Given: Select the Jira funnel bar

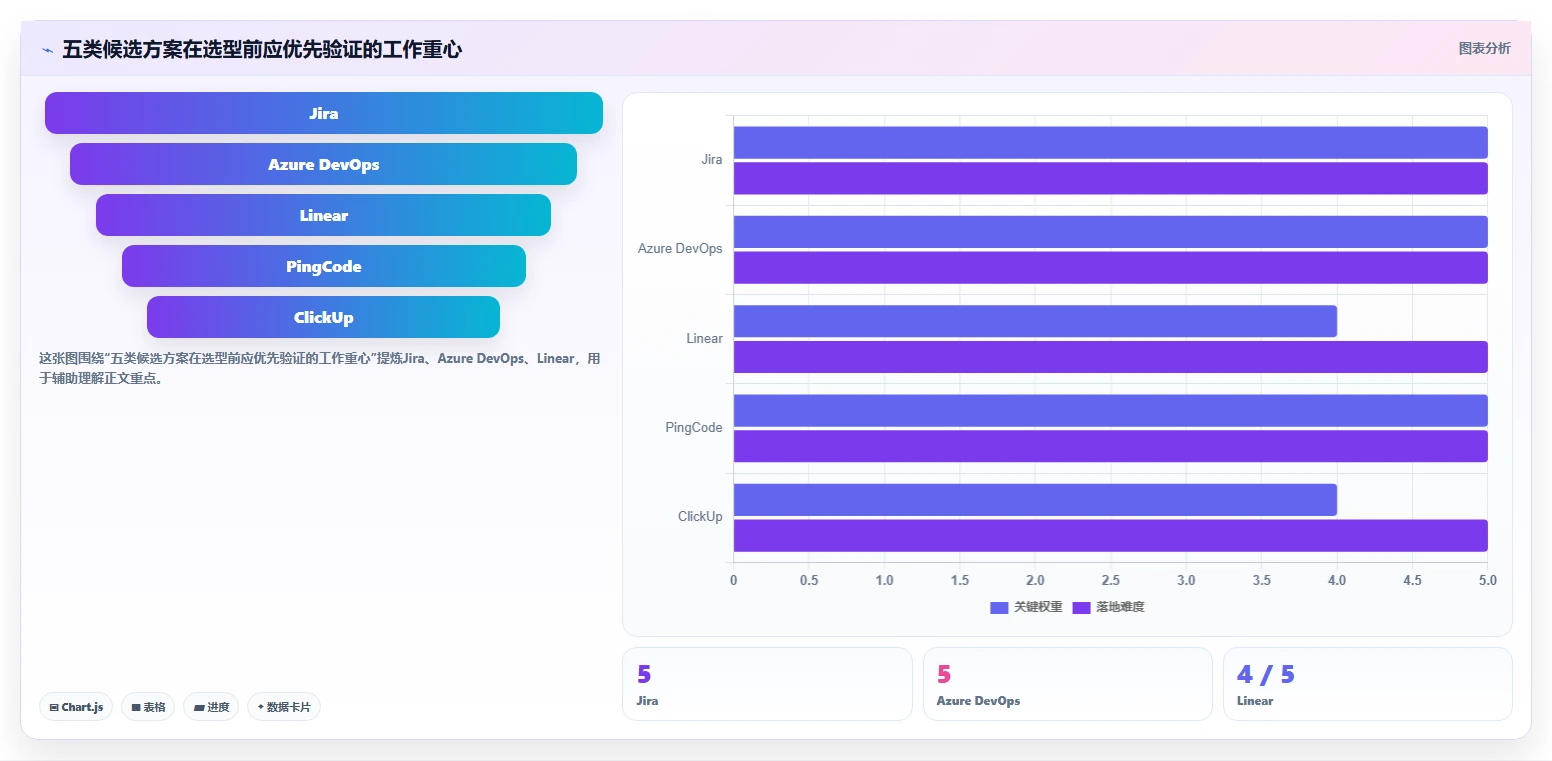Looking at the screenshot, I should pos(324,113).
